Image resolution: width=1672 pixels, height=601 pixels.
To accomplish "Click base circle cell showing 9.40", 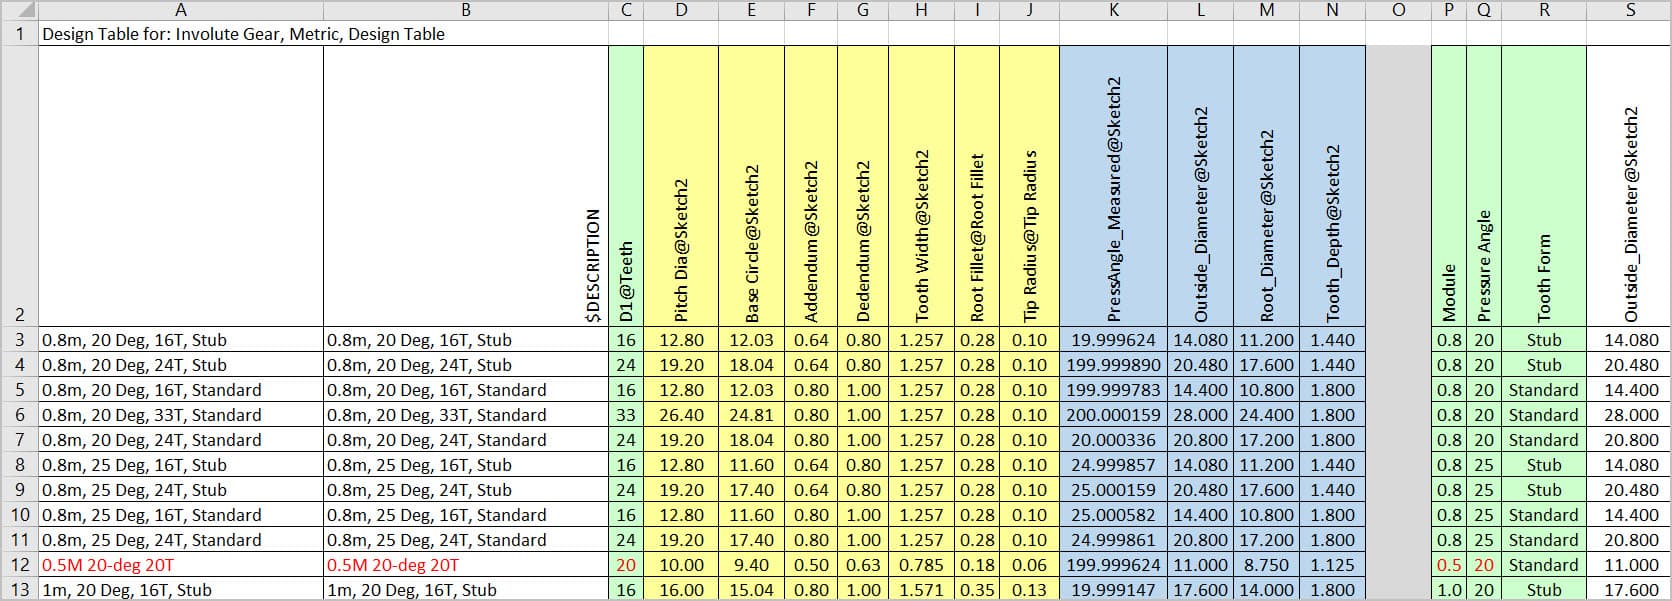I will [x=751, y=565].
